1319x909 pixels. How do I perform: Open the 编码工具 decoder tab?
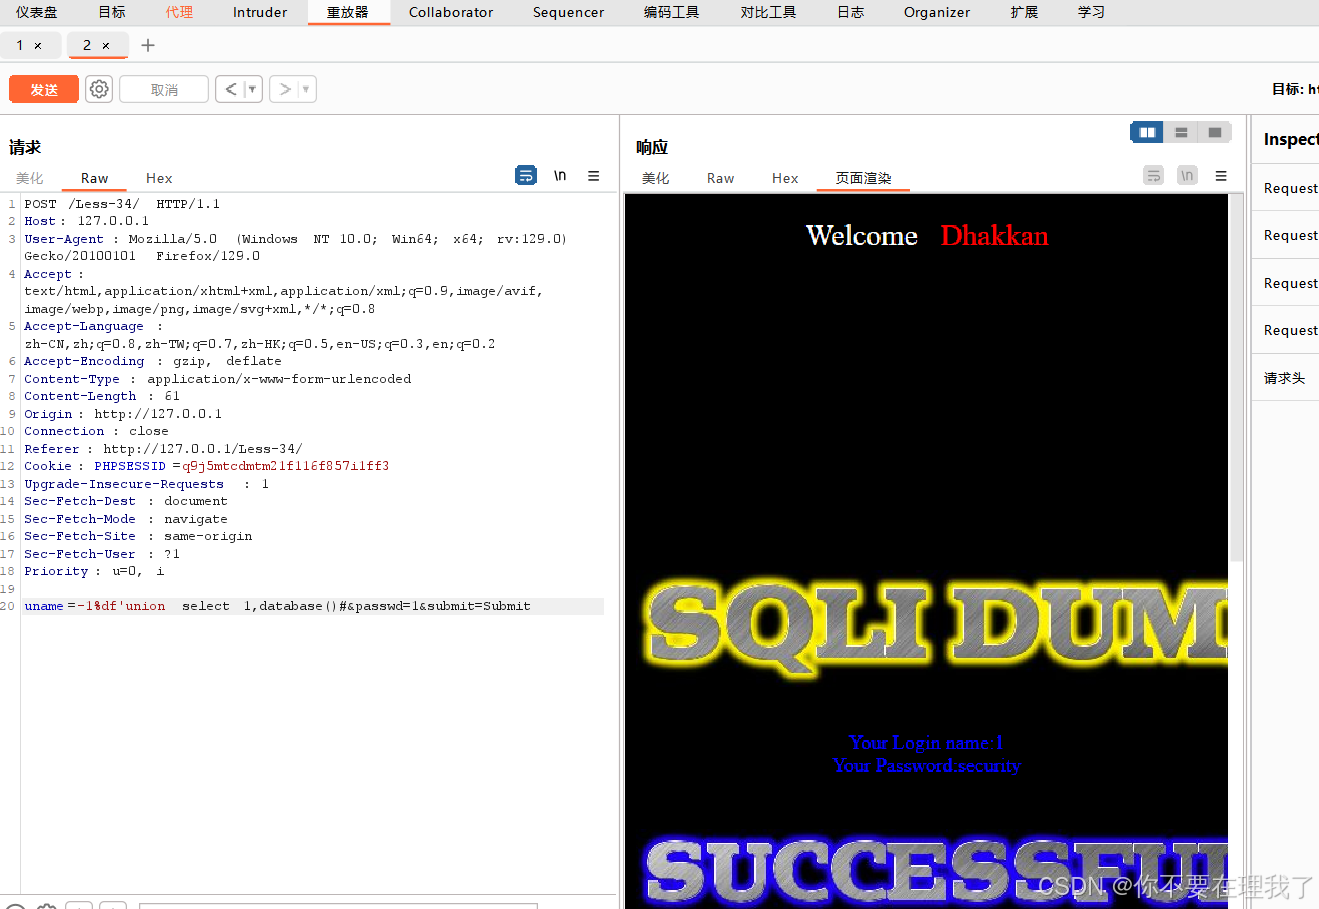click(x=672, y=12)
